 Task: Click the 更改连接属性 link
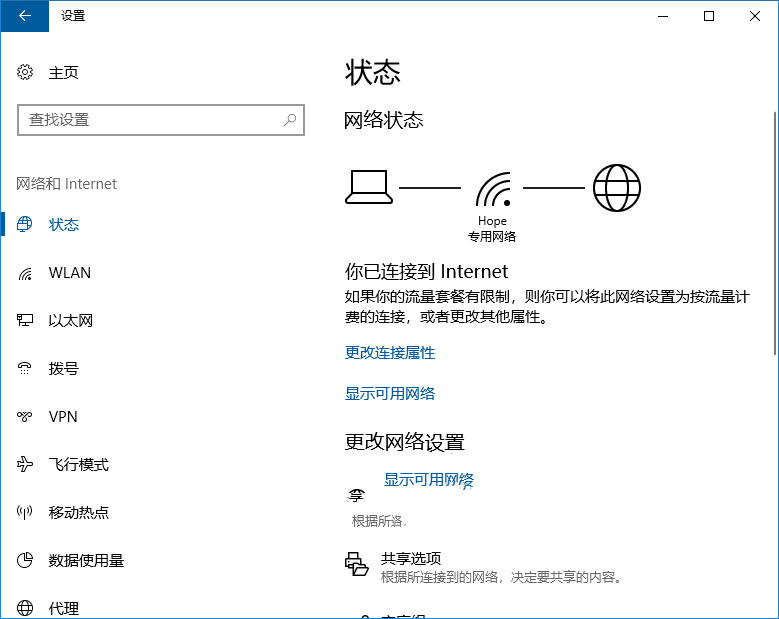pos(390,353)
